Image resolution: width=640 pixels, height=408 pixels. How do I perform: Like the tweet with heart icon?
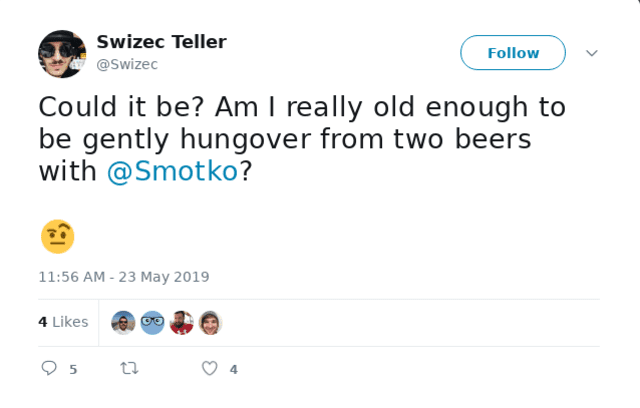[209, 369]
